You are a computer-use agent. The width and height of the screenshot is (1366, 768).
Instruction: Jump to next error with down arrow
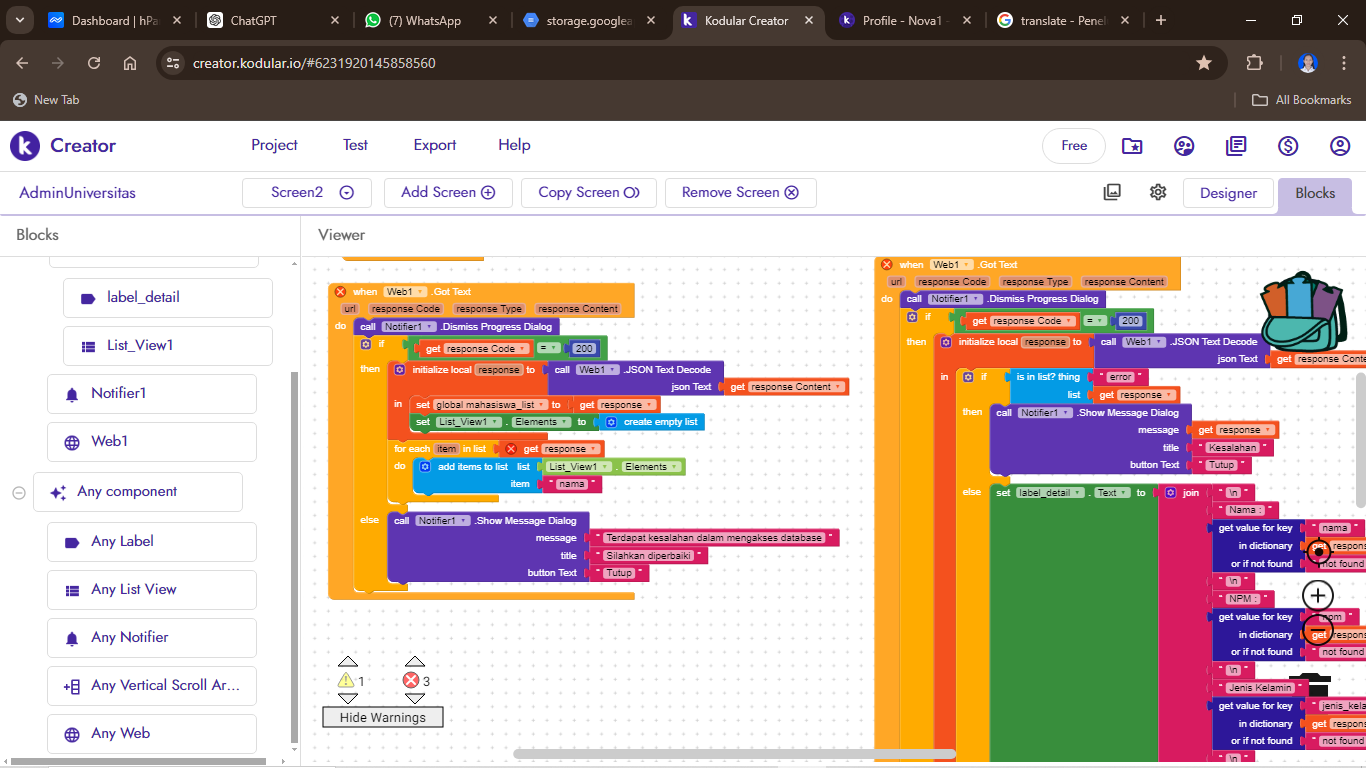[414, 698]
